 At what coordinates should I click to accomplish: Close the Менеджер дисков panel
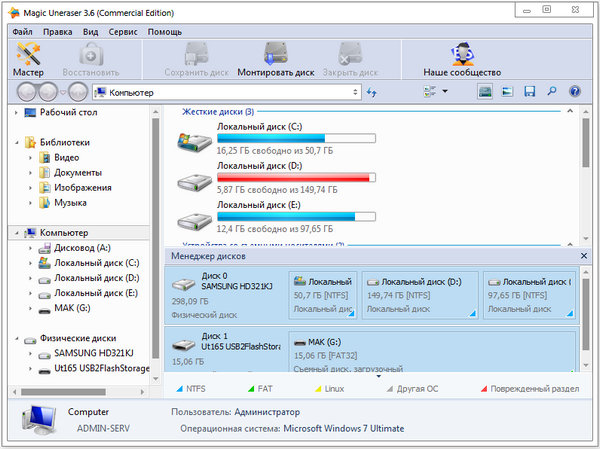(x=584, y=257)
